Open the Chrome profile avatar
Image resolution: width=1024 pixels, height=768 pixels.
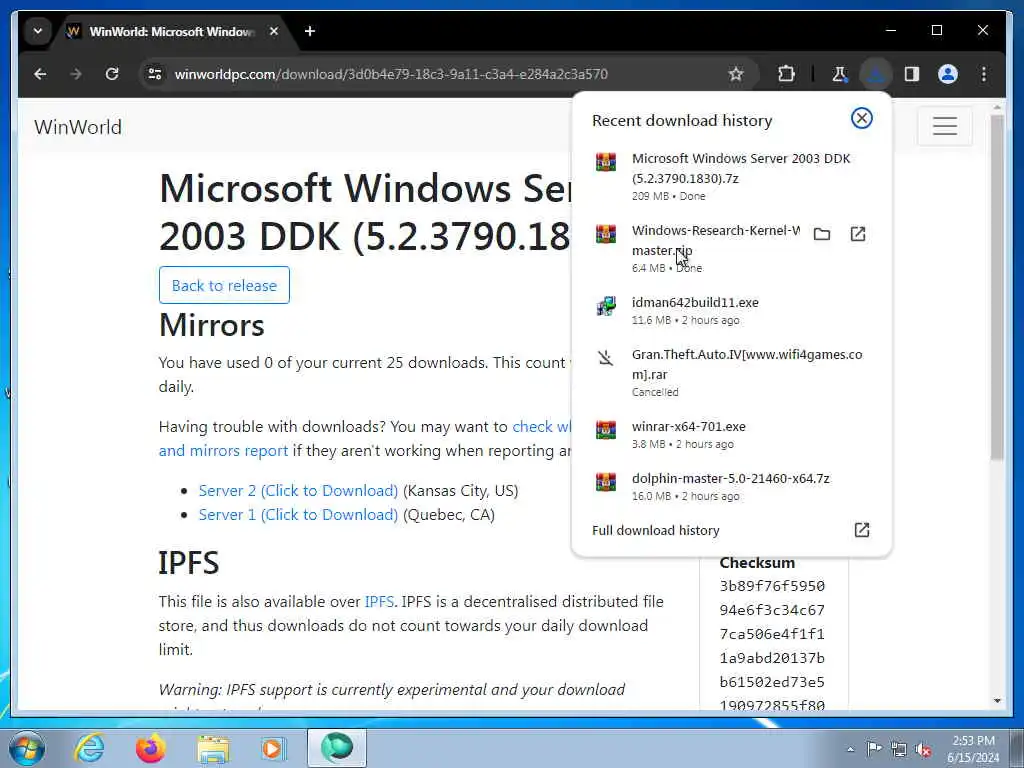click(x=948, y=74)
